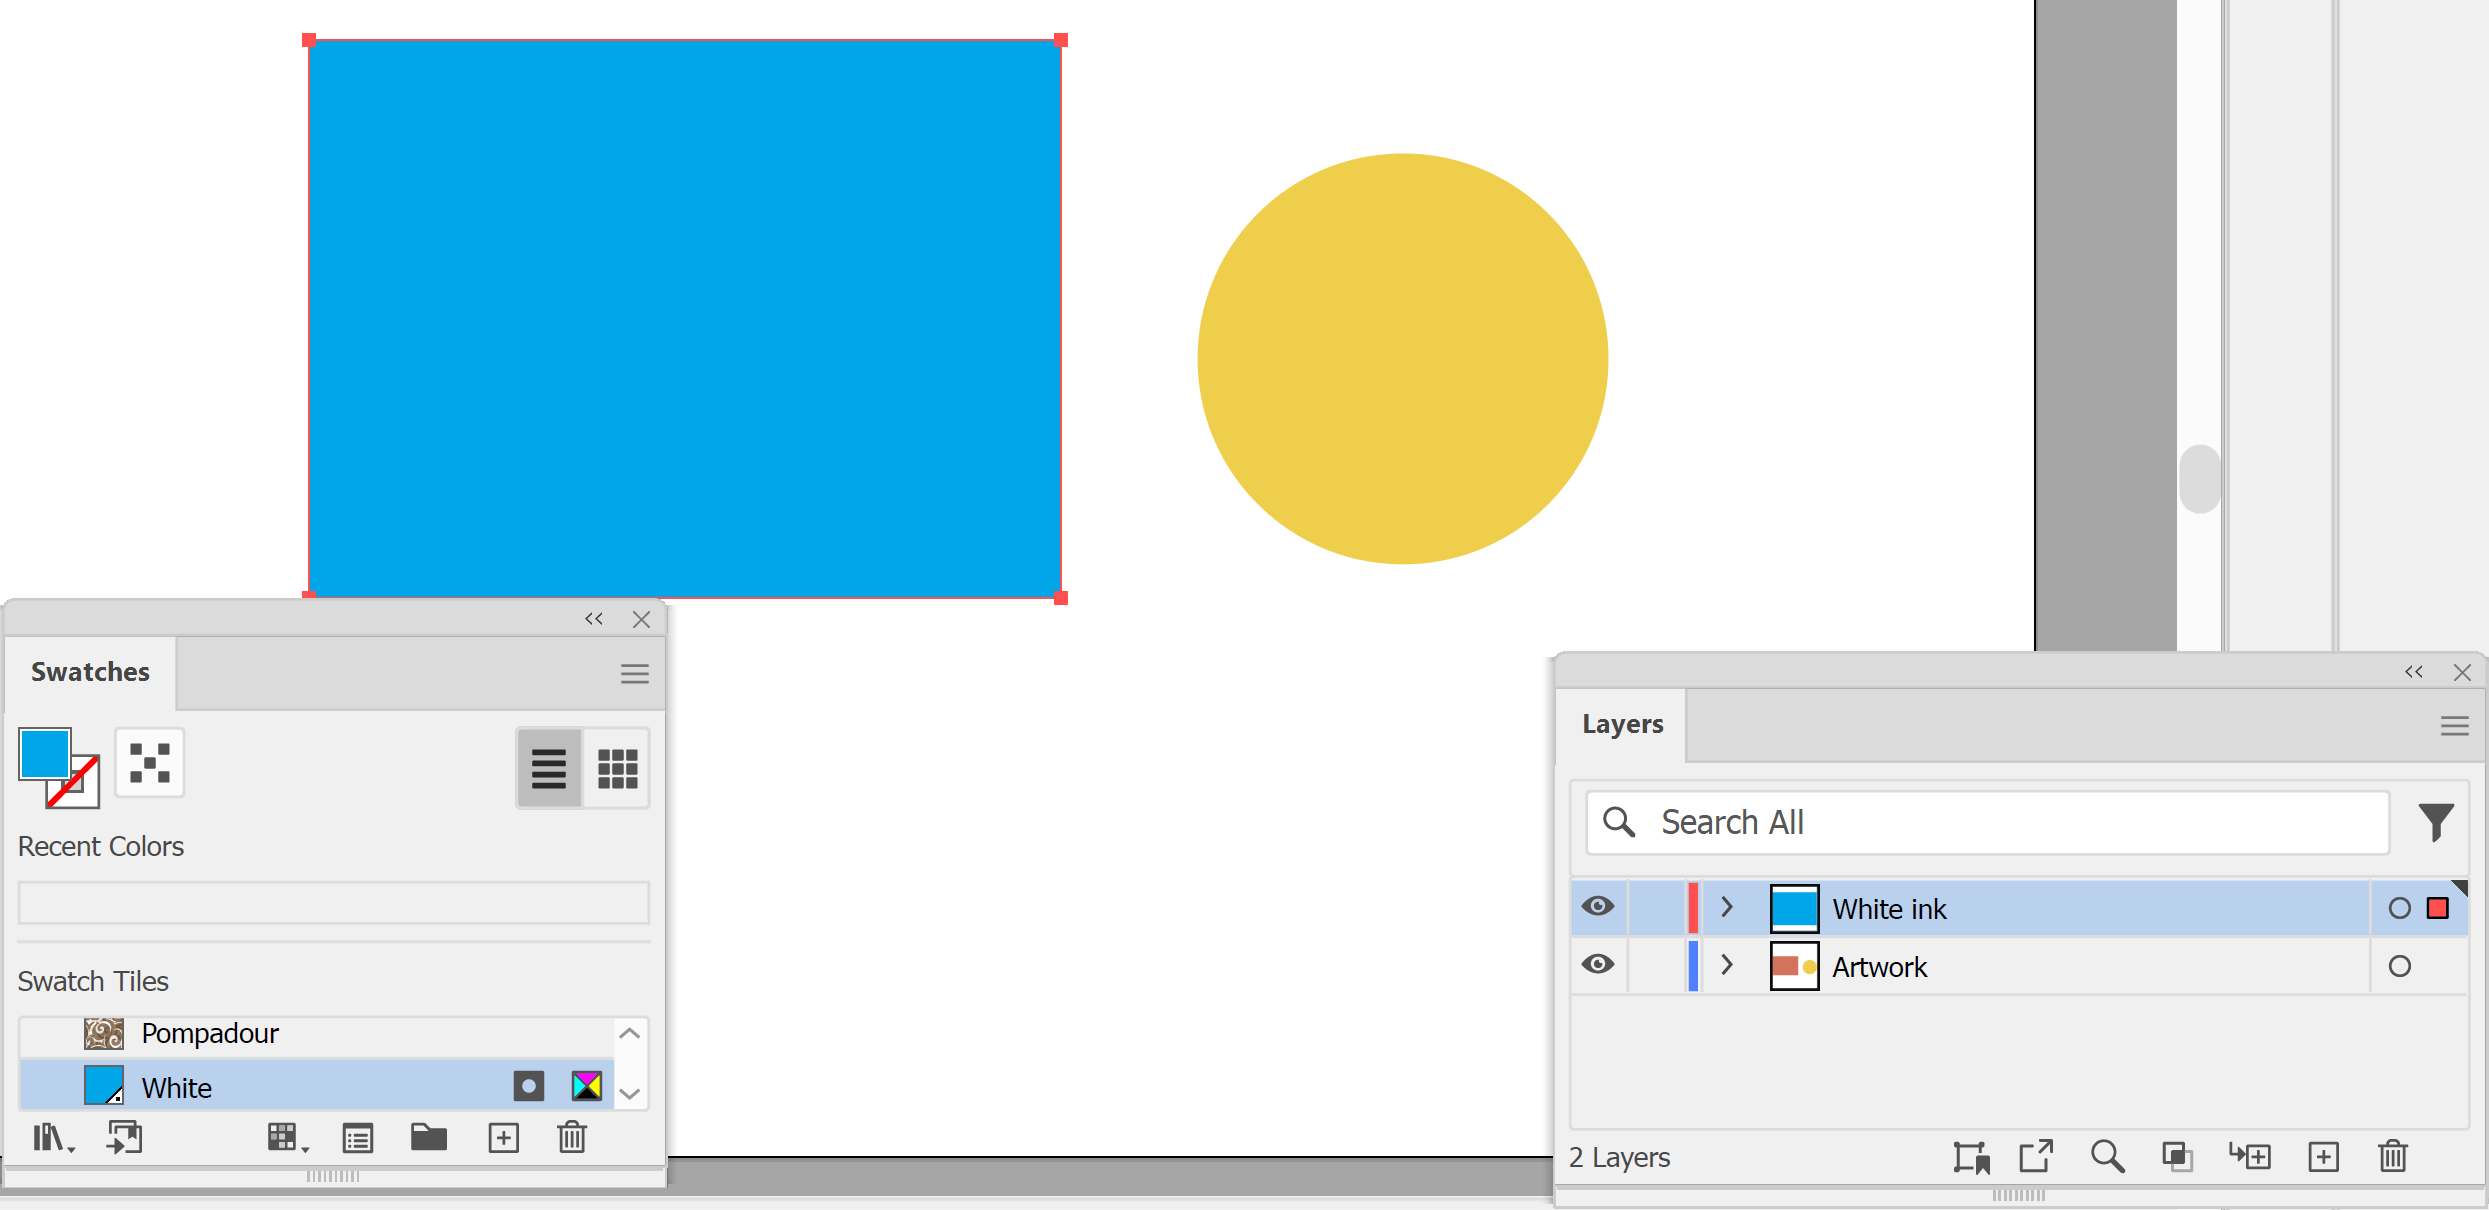2489x1210 pixels.
Task: Create a New Swatch
Action: click(x=503, y=1138)
